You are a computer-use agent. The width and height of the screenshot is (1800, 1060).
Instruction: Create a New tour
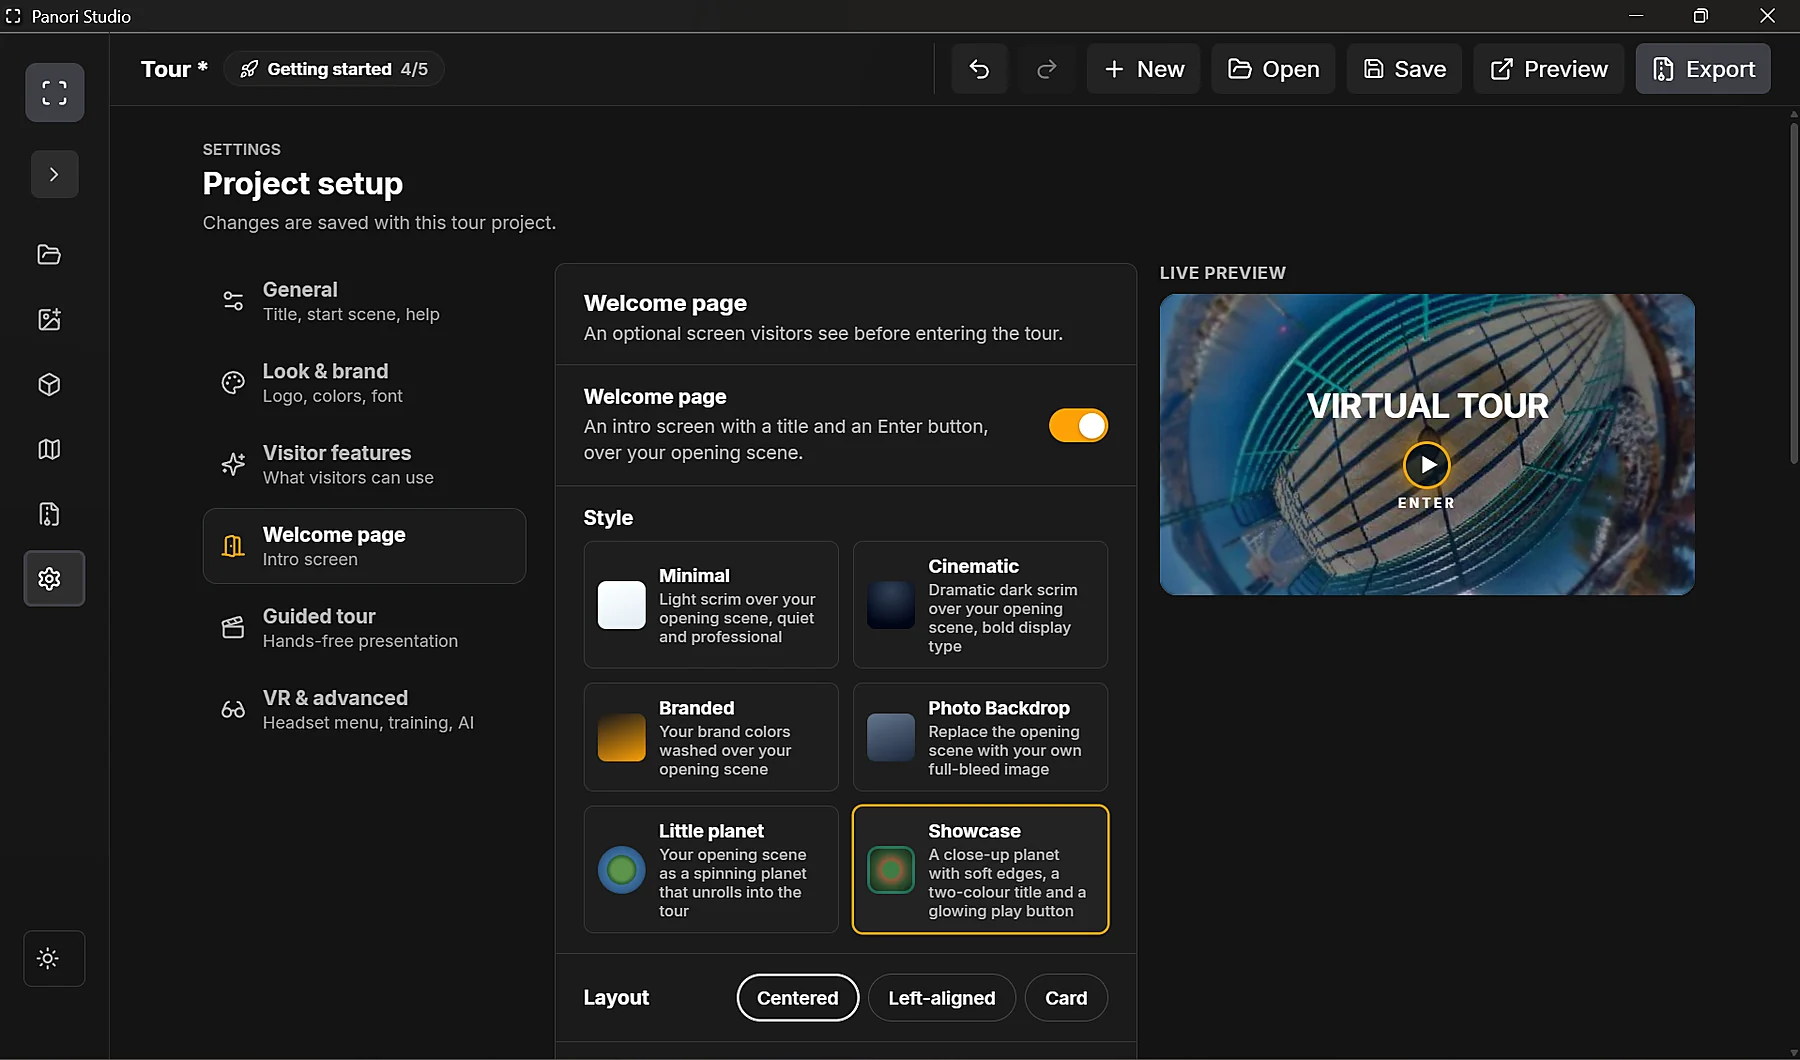pyautogui.click(x=1143, y=69)
